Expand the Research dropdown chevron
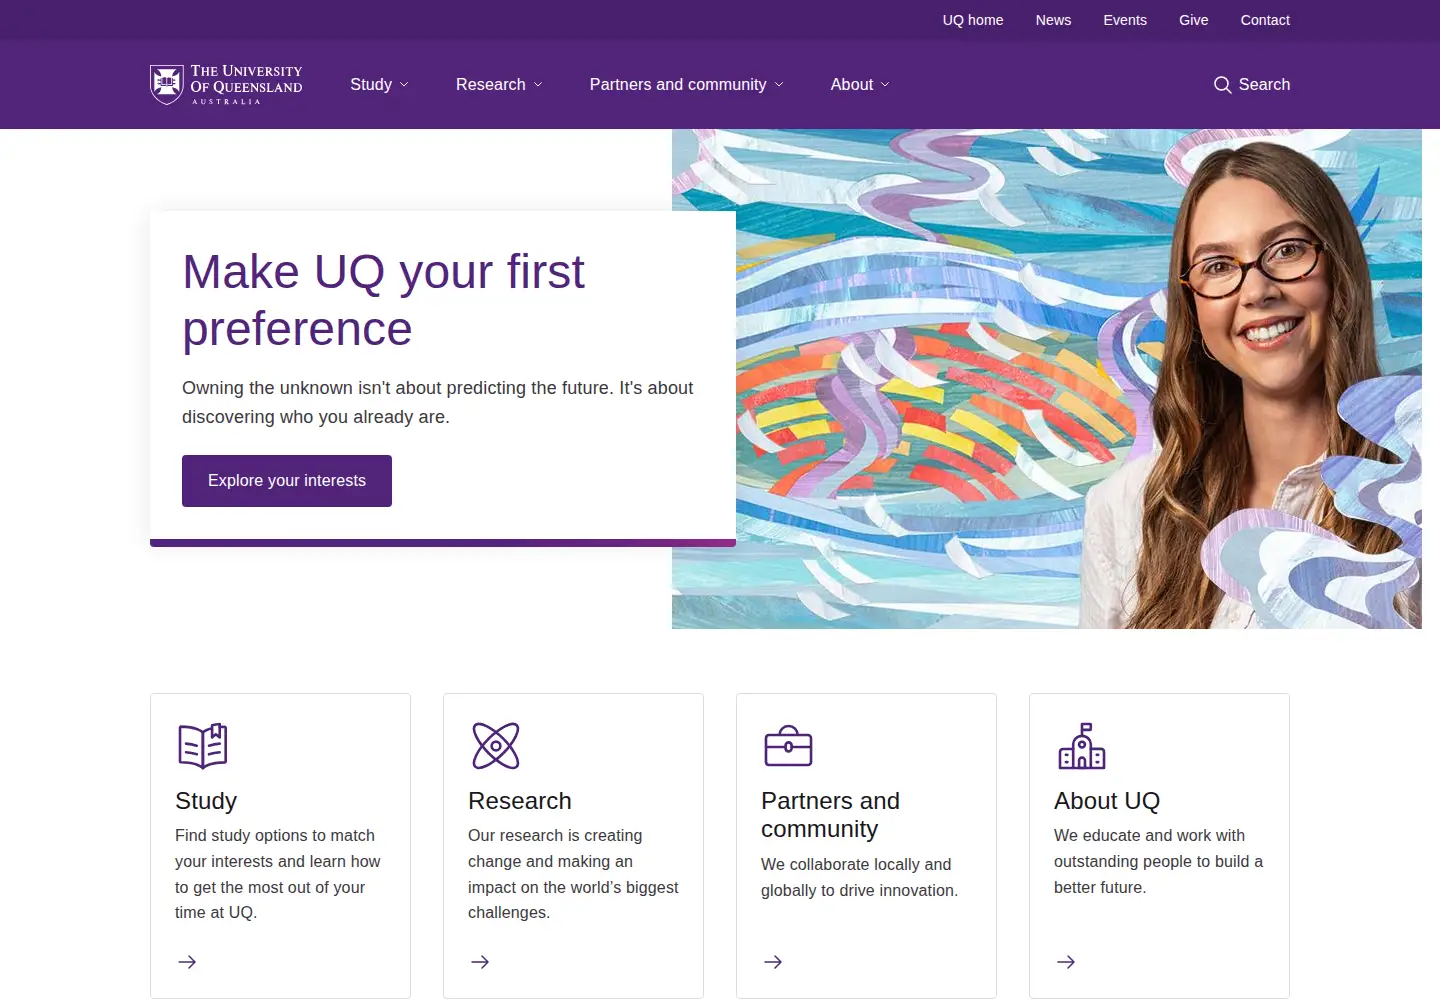 tap(538, 85)
